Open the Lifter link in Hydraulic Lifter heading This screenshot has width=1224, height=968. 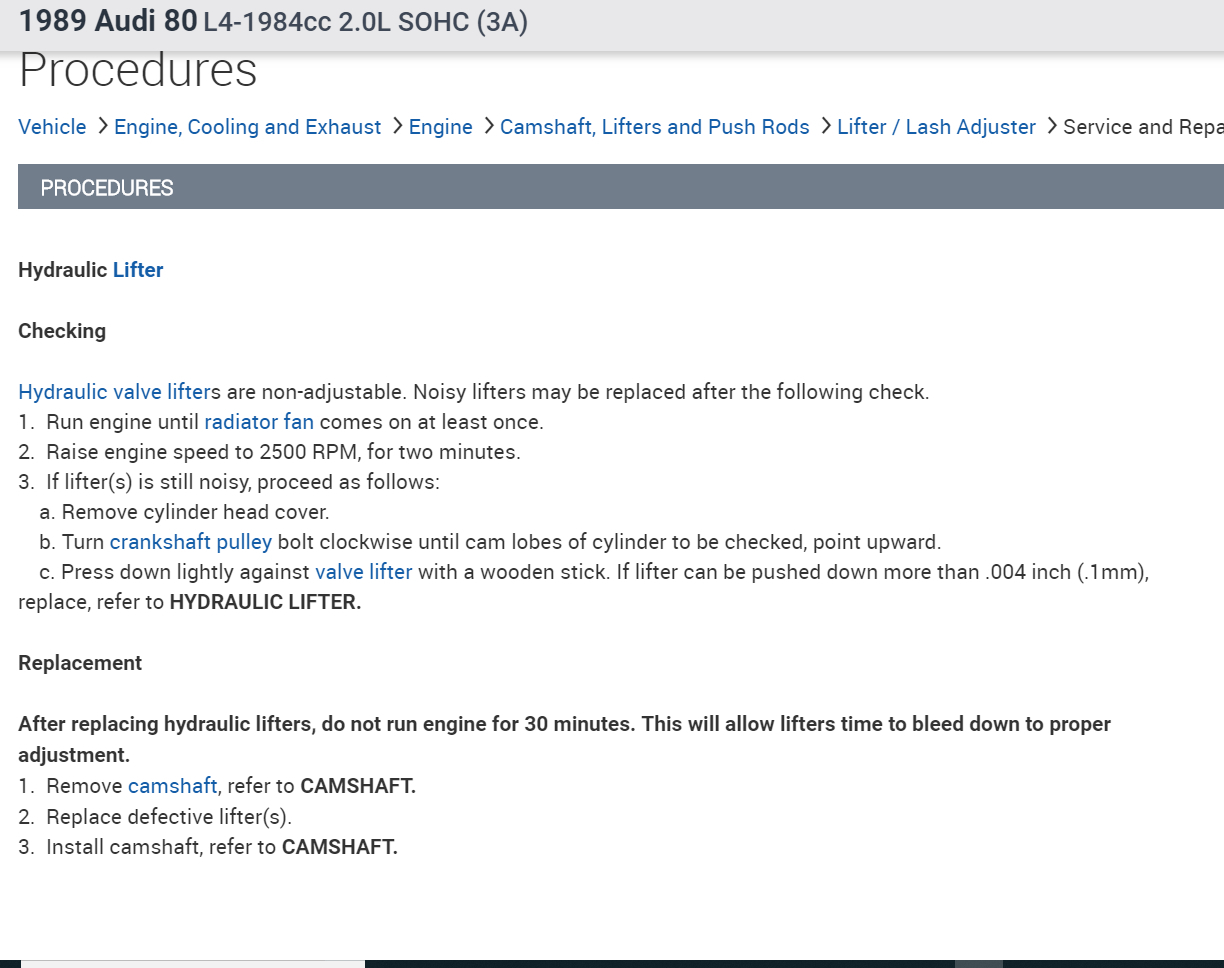(138, 270)
